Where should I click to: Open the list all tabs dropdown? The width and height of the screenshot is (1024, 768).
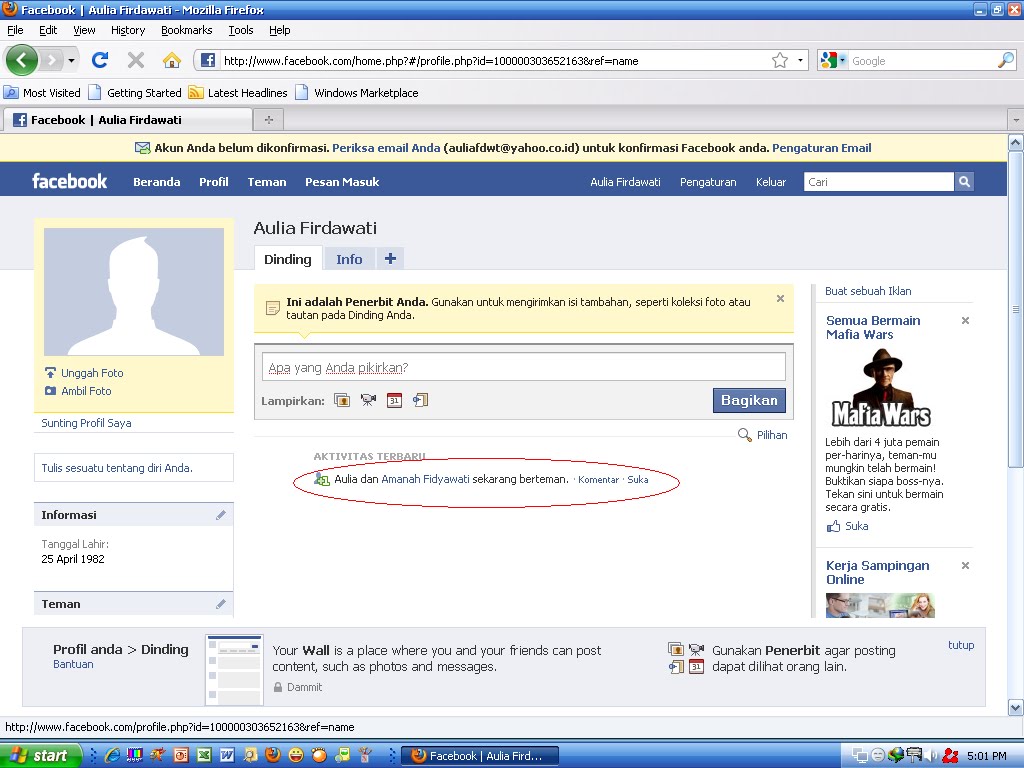click(1016, 120)
